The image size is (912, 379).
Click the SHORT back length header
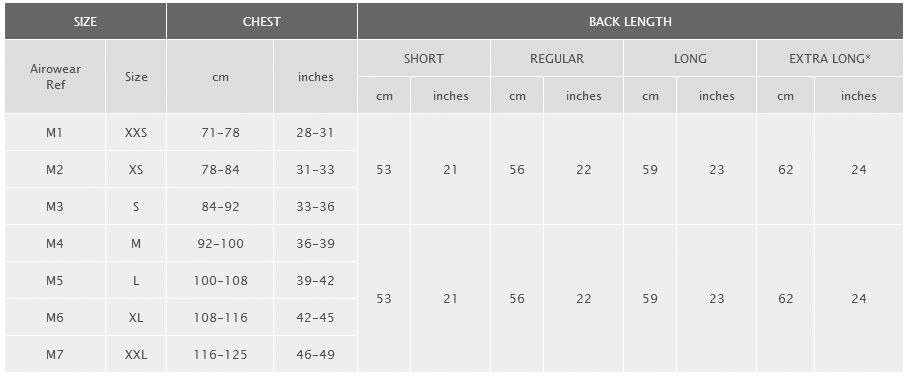click(423, 58)
